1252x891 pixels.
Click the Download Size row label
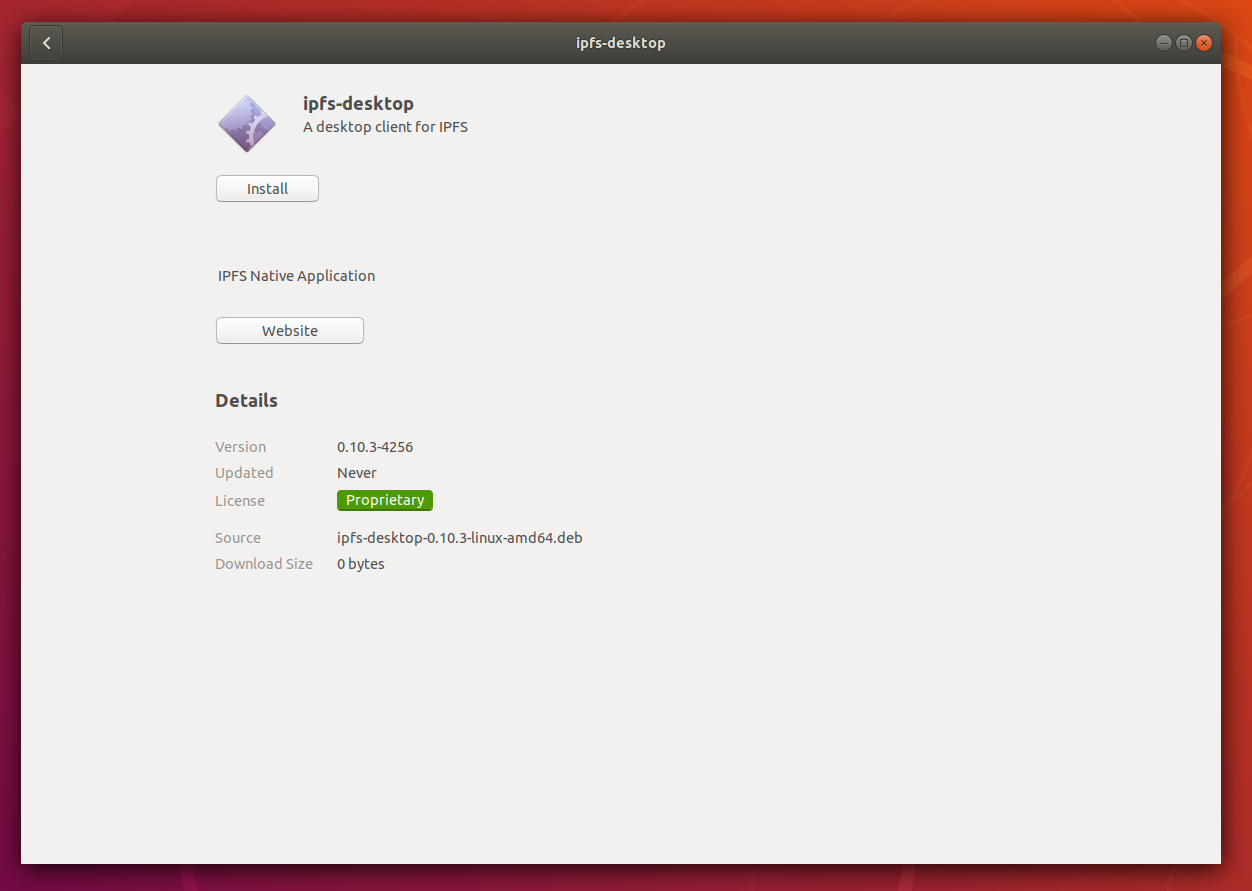[x=263, y=563]
